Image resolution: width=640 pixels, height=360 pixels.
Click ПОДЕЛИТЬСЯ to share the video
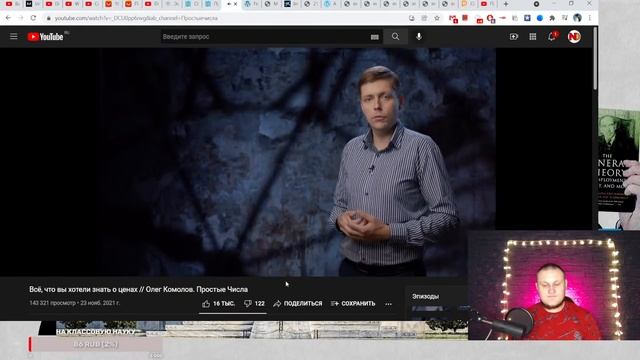click(x=298, y=304)
